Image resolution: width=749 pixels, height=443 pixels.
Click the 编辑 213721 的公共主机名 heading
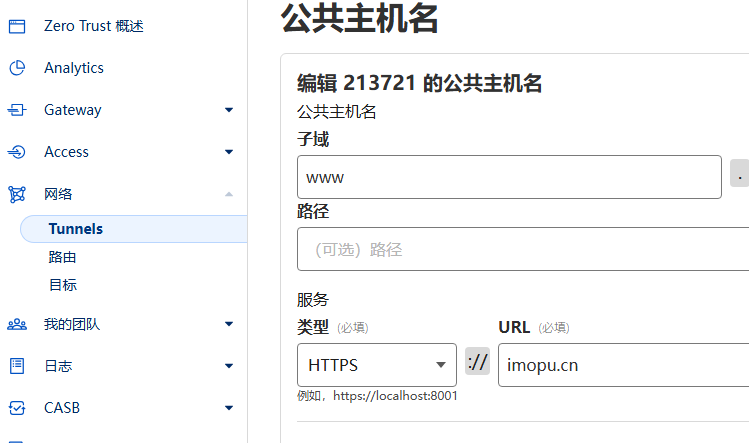click(x=419, y=83)
